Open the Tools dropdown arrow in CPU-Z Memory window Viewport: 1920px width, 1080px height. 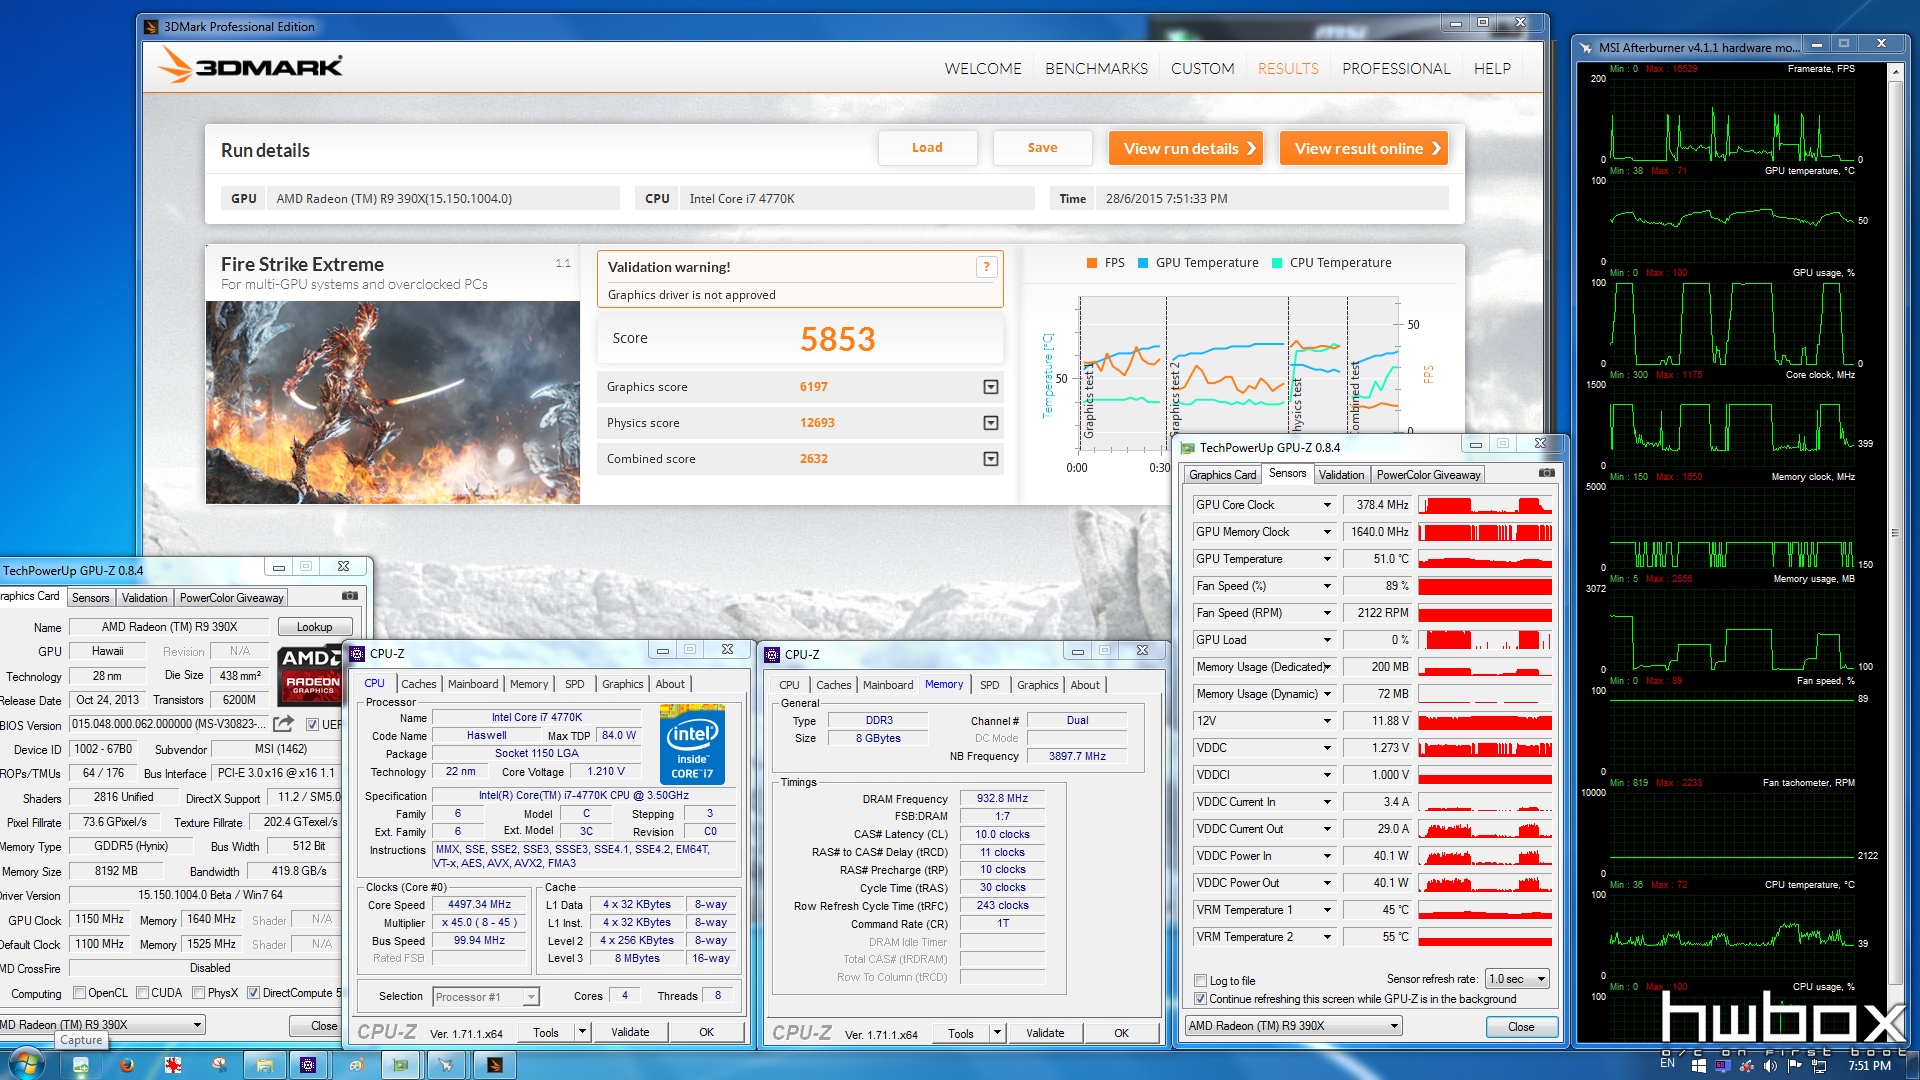pos(997,1033)
